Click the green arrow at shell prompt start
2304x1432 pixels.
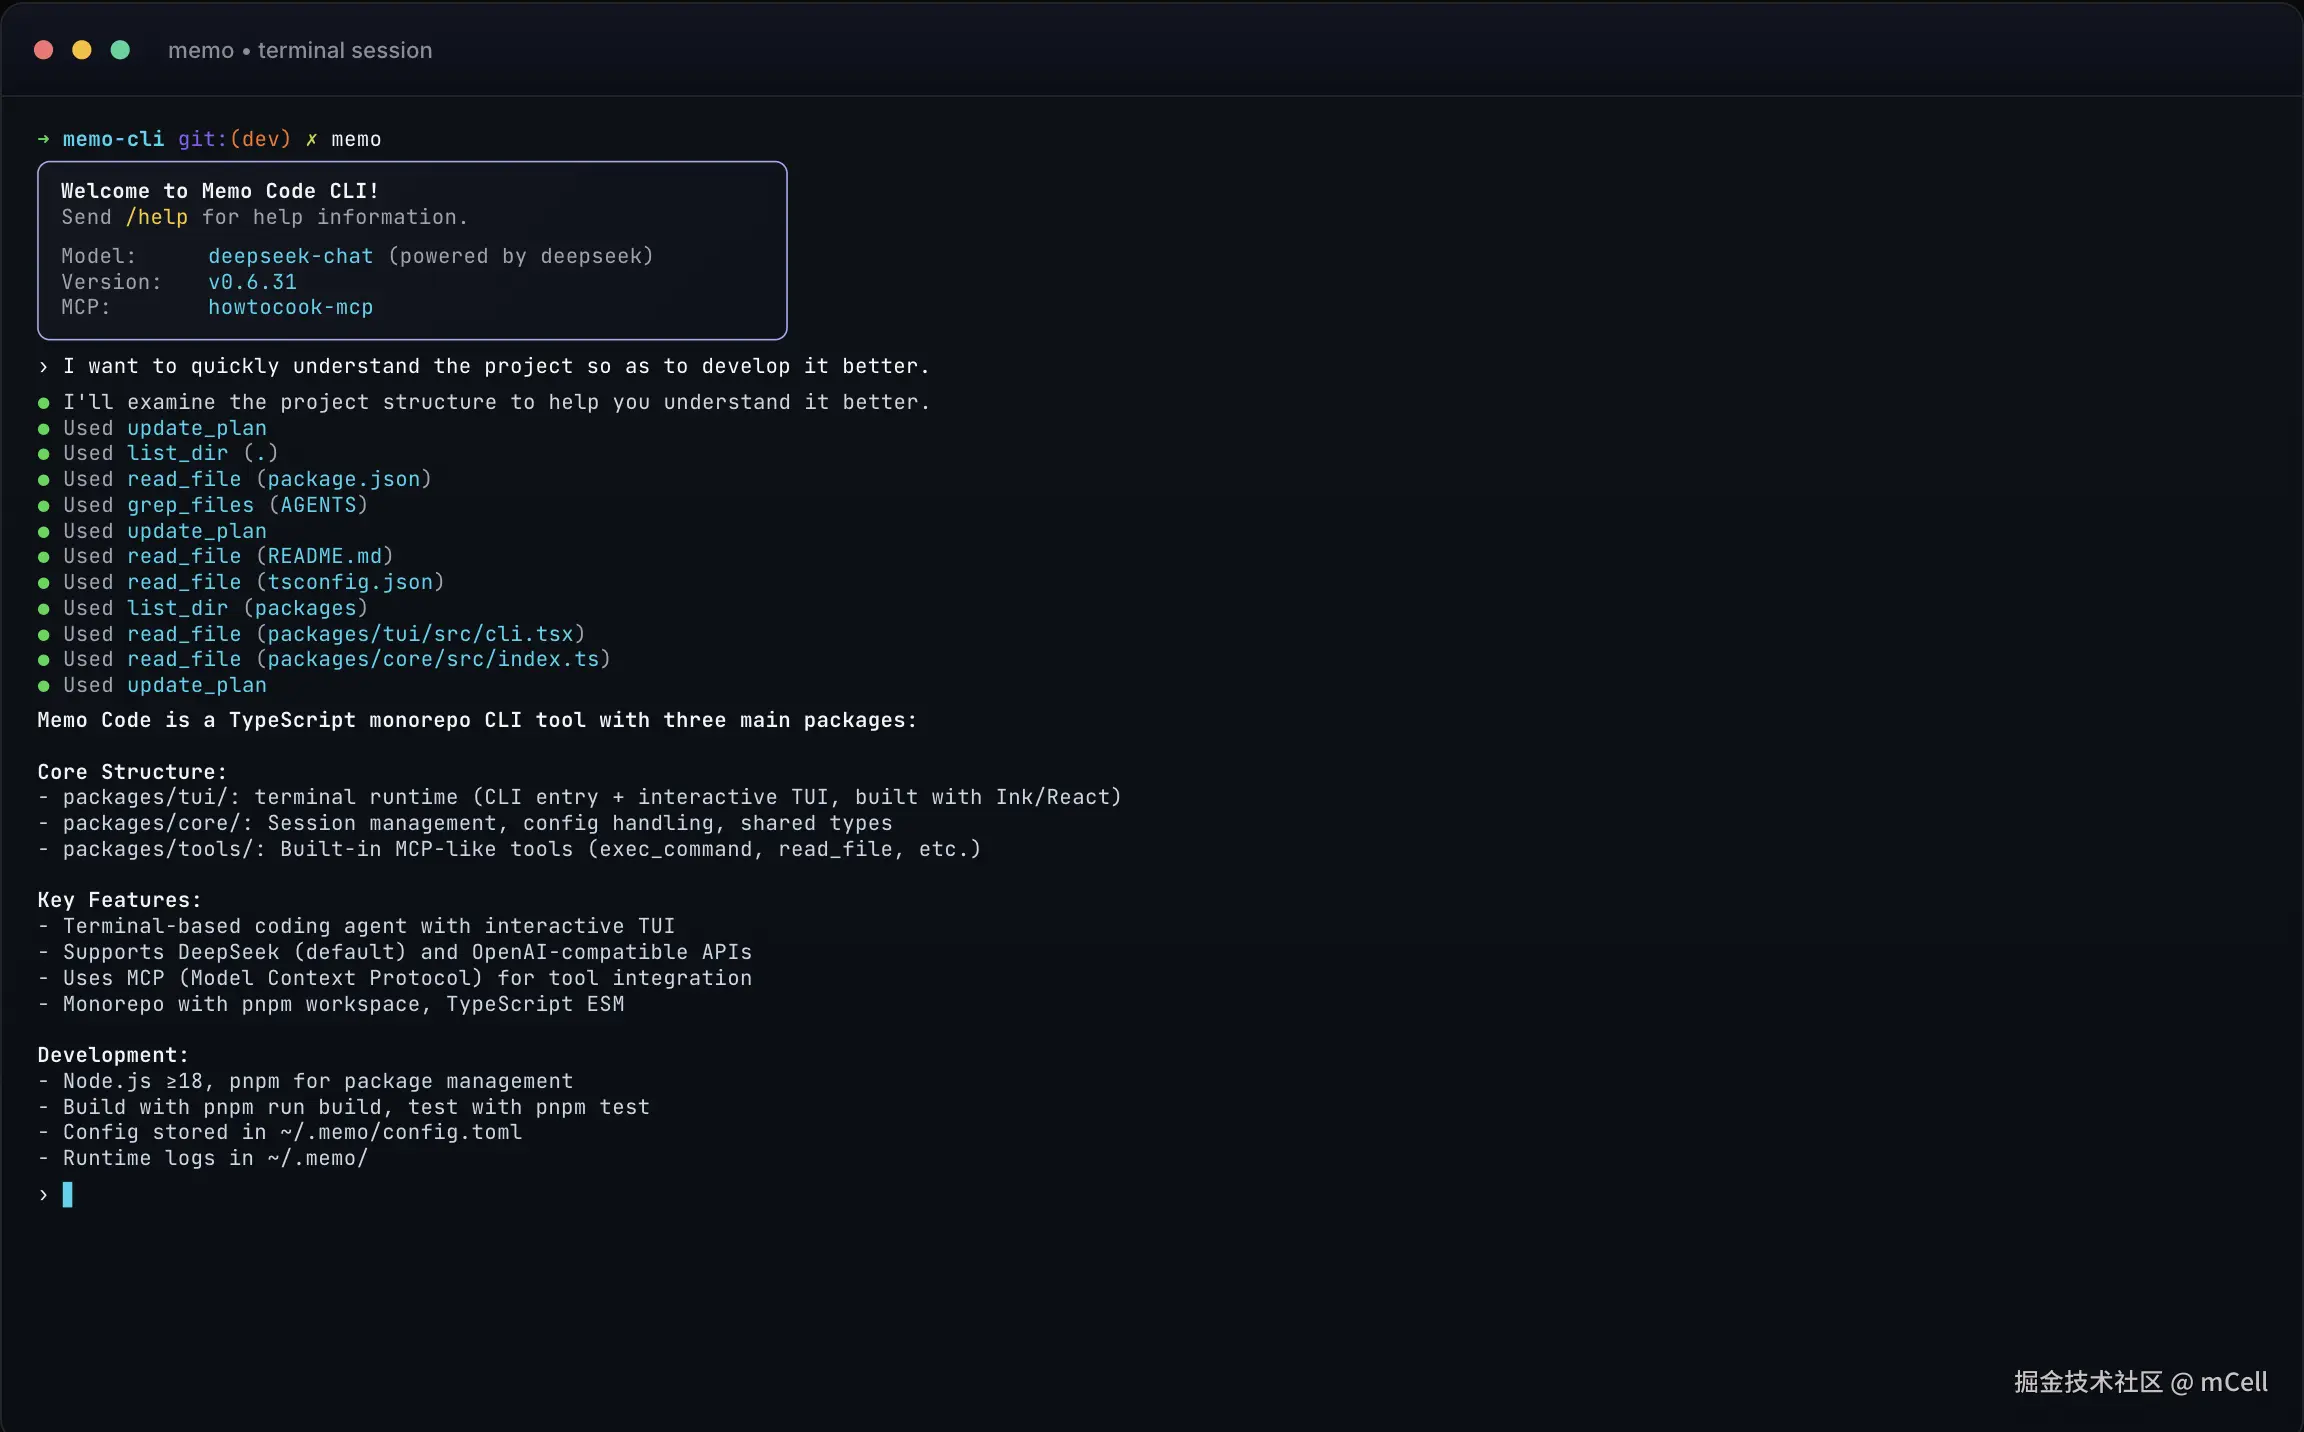coord(43,139)
